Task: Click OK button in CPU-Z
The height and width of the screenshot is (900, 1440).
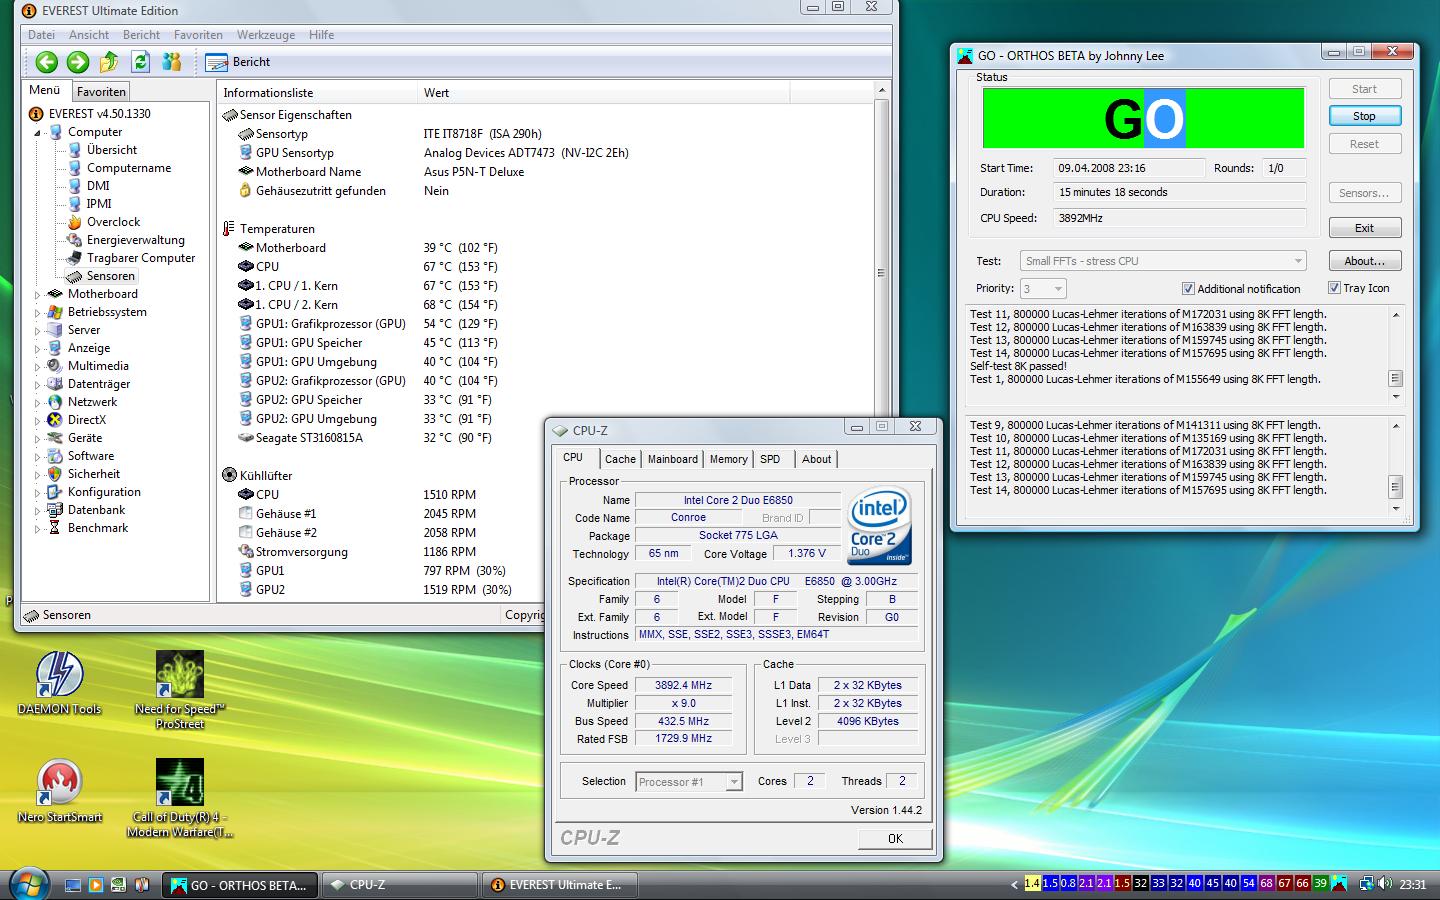Action: (894, 839)
